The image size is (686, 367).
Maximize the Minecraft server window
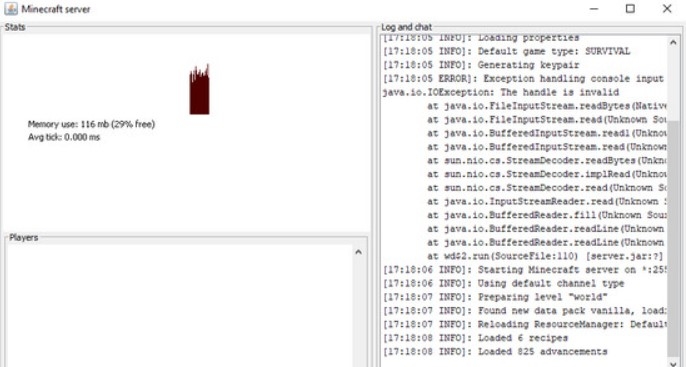[x=630, y=9]
